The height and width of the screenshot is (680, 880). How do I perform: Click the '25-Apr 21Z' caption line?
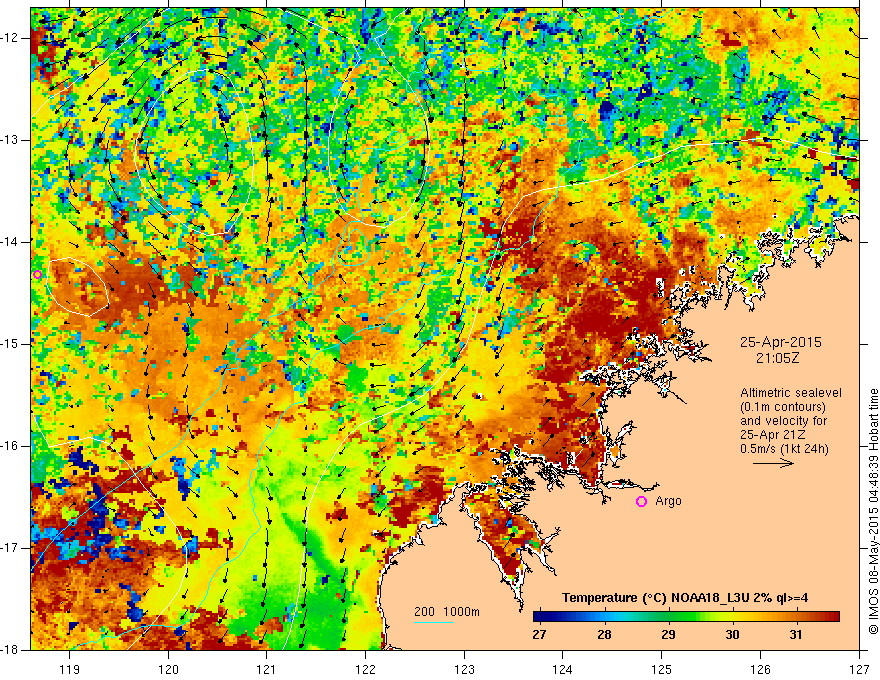tap(770, 435)
